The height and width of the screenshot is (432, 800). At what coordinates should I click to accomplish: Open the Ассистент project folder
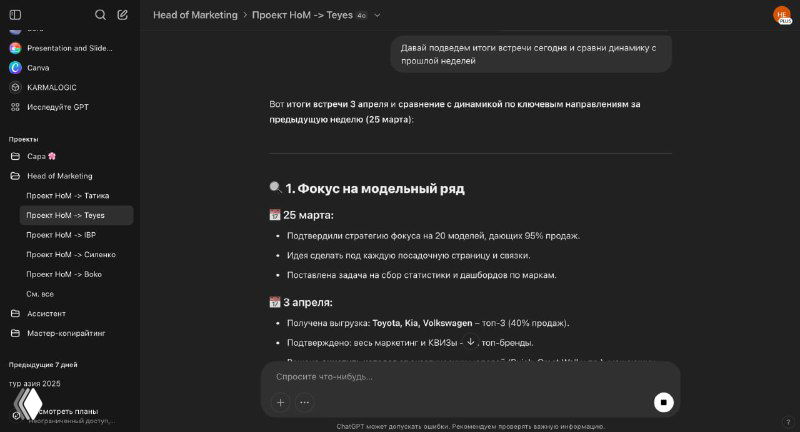pyautogui.click(x=46, y=314)
